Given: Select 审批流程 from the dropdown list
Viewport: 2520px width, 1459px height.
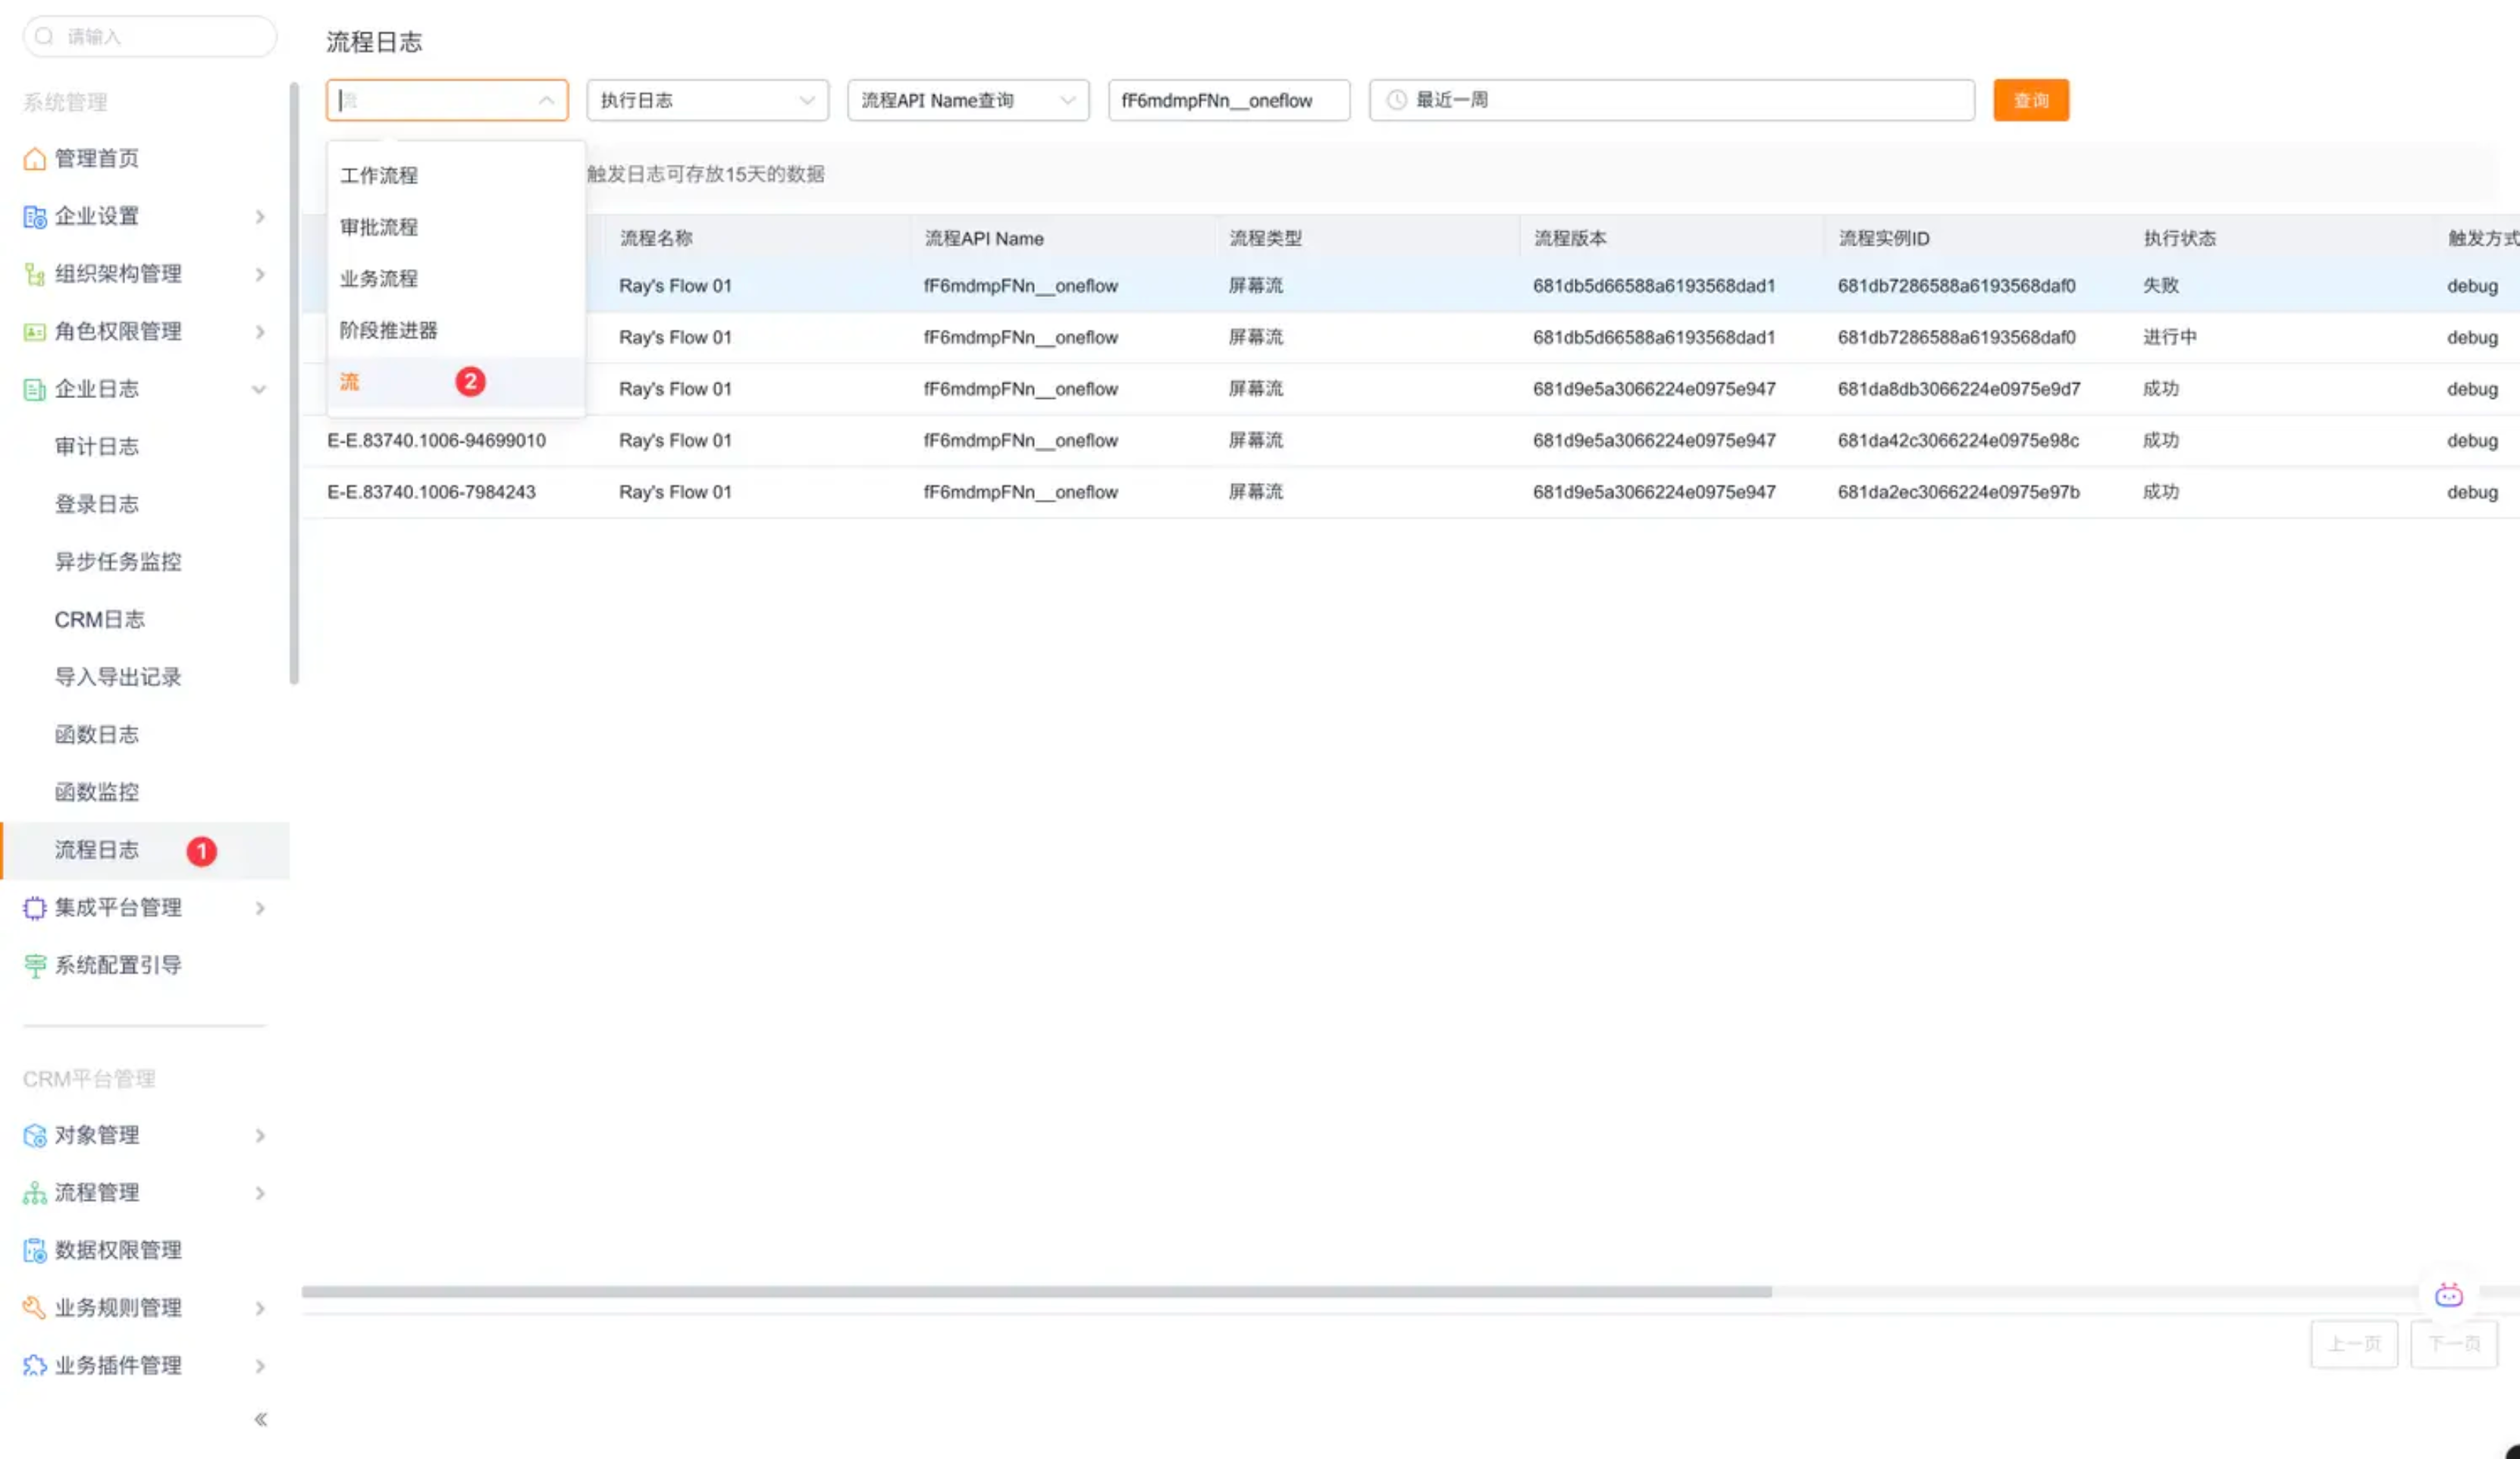Looking at the screenshot, I should [379, 227].
